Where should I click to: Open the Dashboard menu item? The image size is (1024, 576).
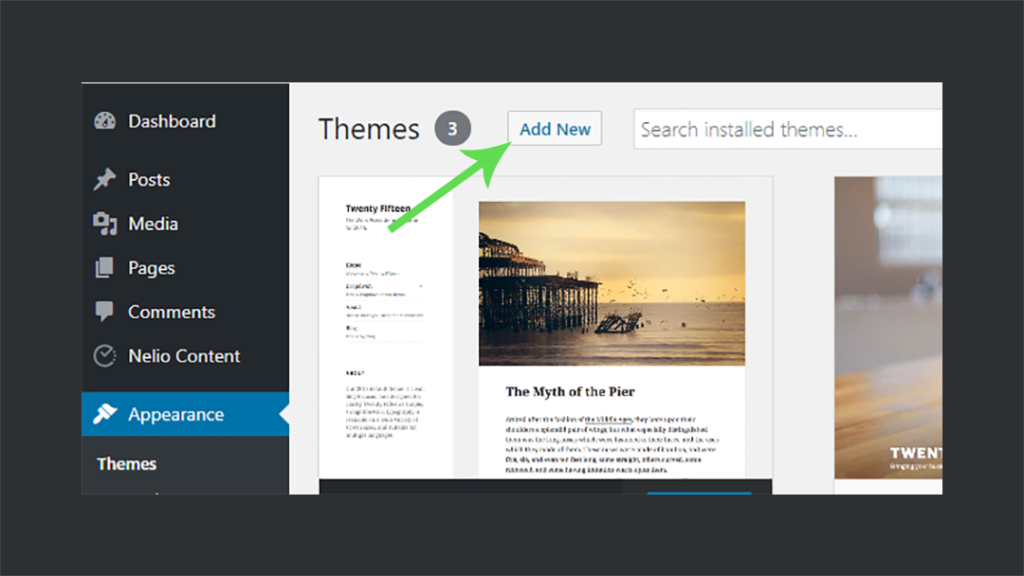172,121
